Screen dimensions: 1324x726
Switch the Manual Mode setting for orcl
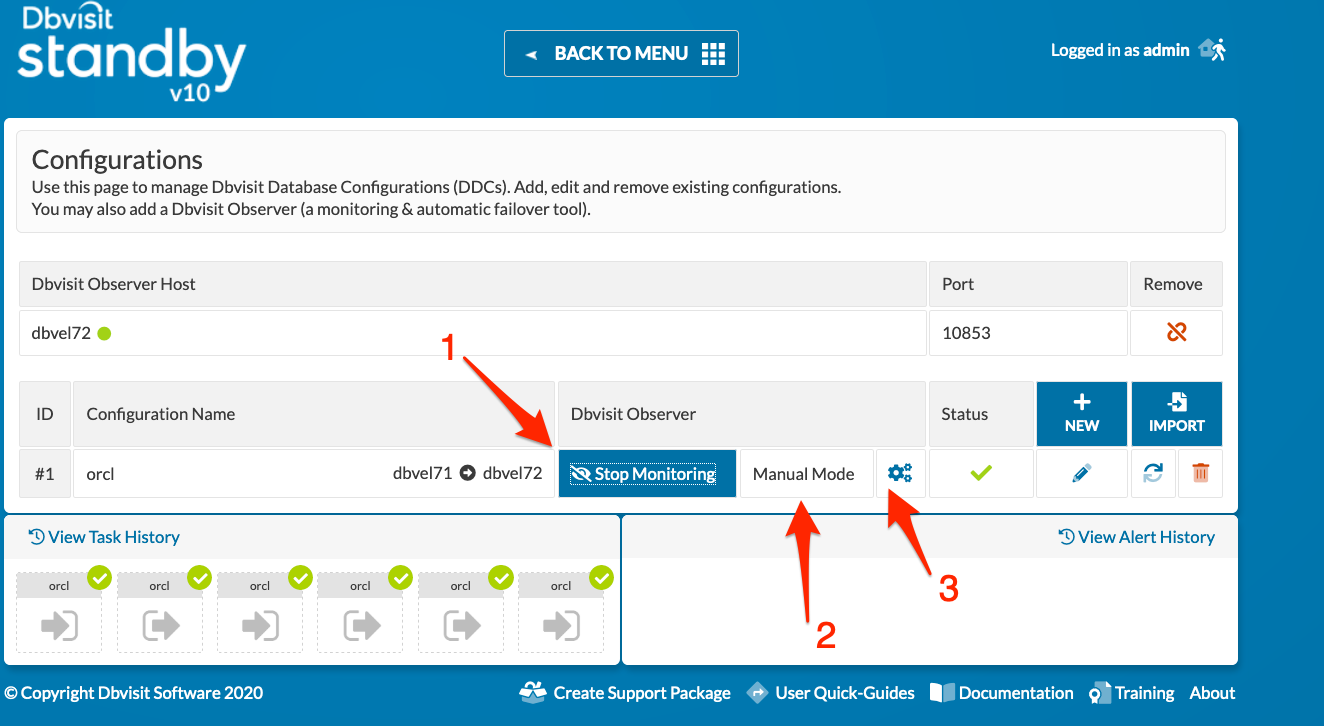coord(804,474)
